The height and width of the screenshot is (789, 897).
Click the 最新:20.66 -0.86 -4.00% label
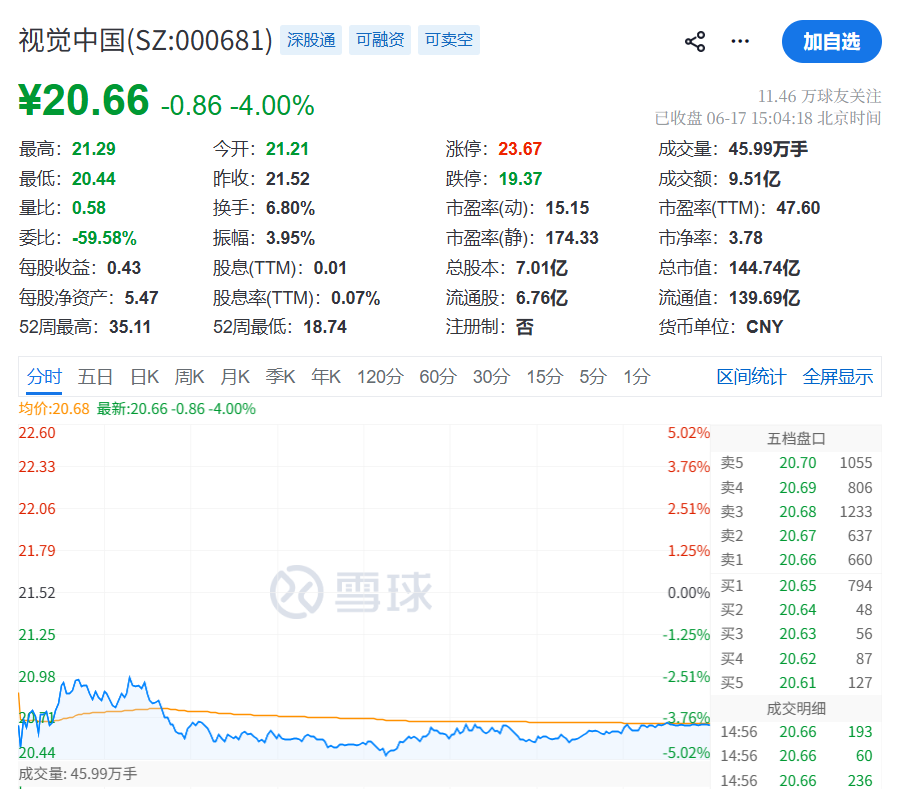coord(176,409)
